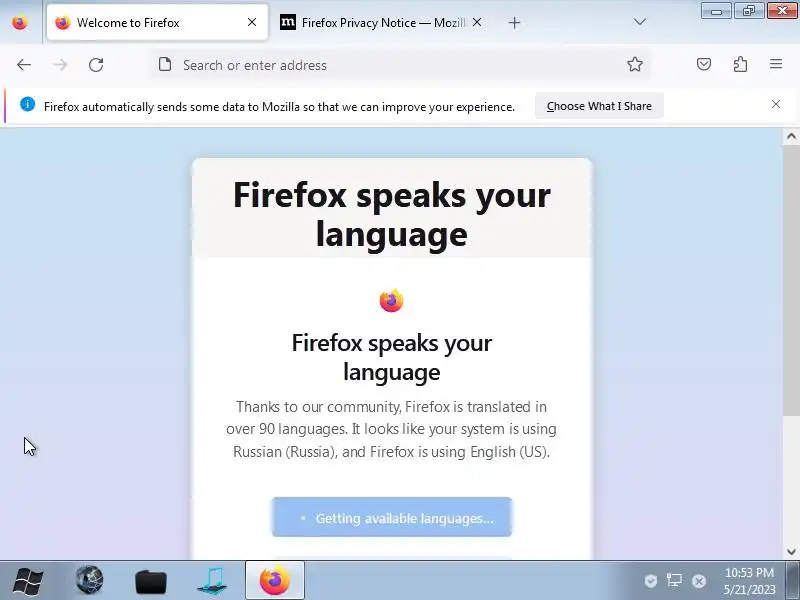Click Getting available languages button
Image resolution: width=800 pixels, height=600 pixels.
coord(391,517)
